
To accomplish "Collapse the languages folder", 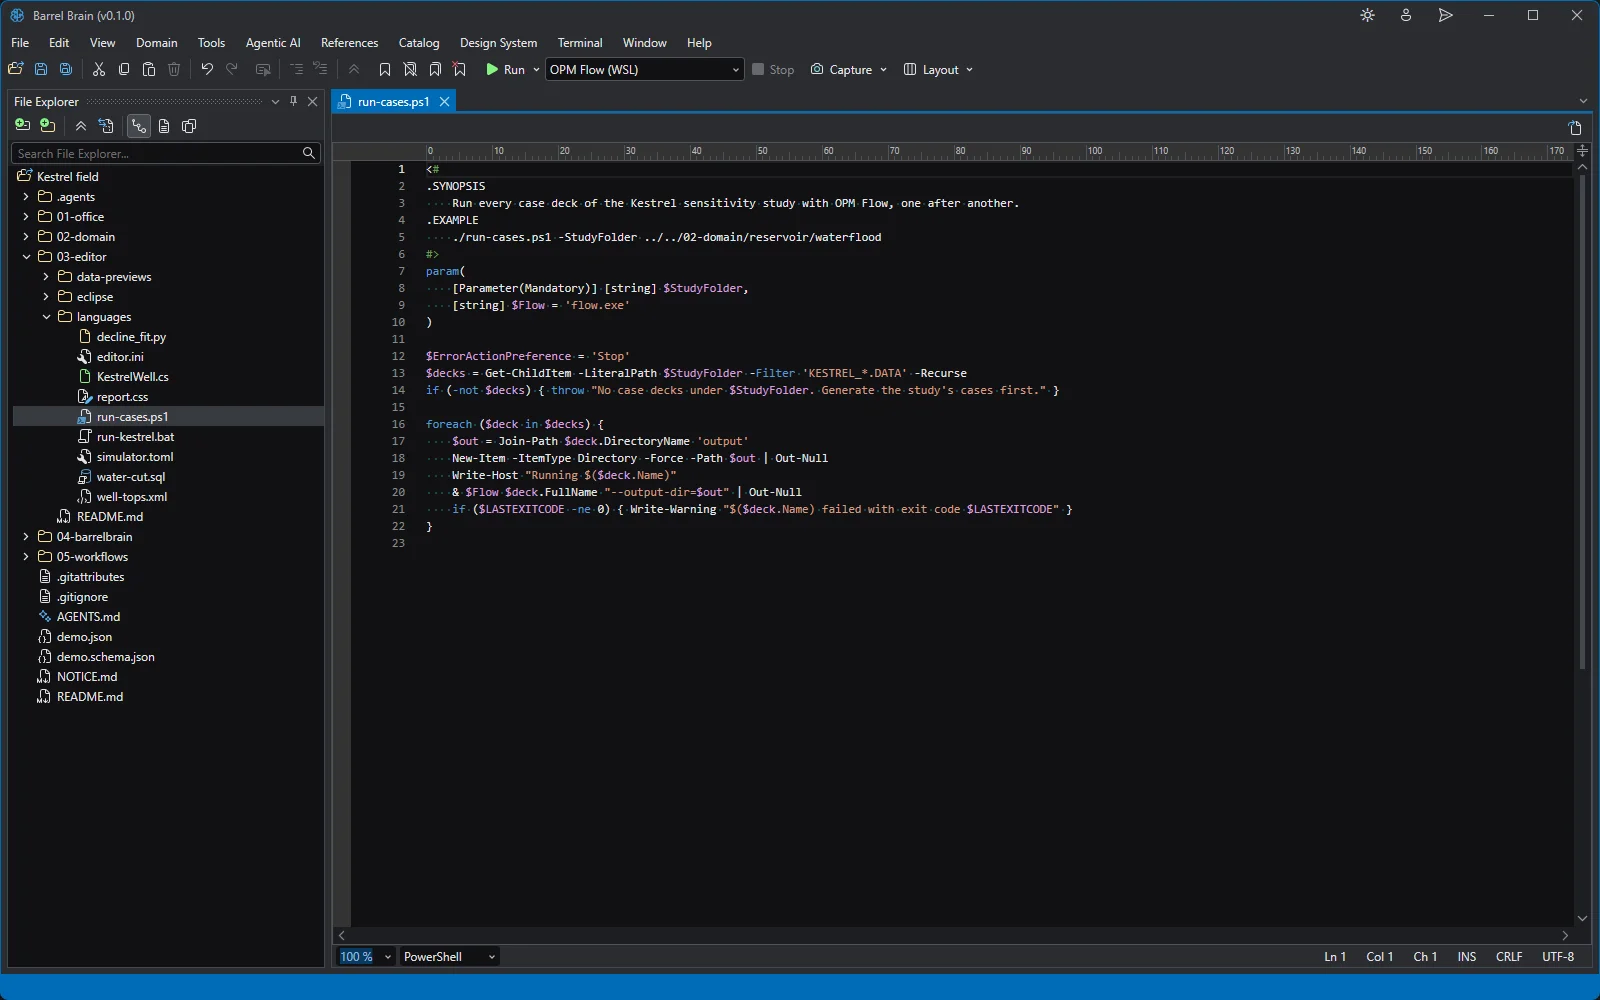I will coord(46,317).
